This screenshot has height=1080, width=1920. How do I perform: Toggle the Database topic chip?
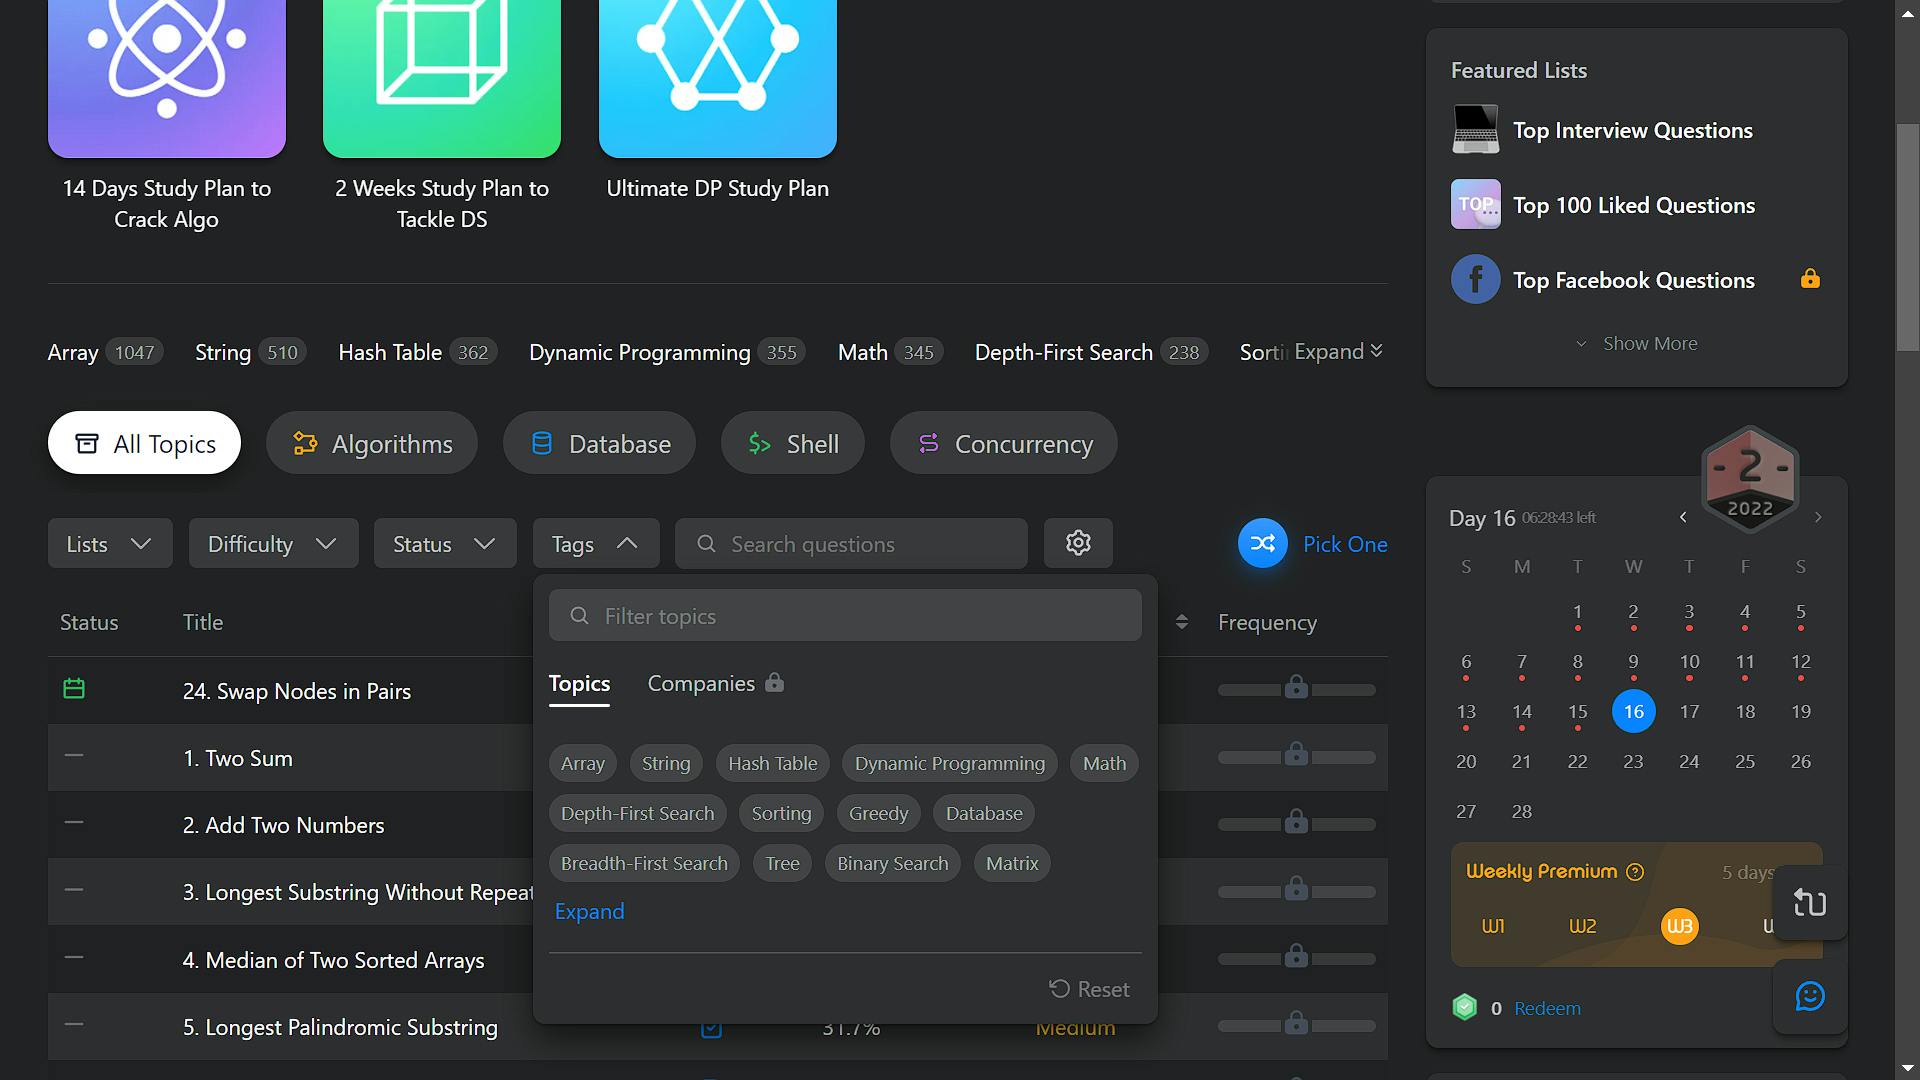point(984,813)
